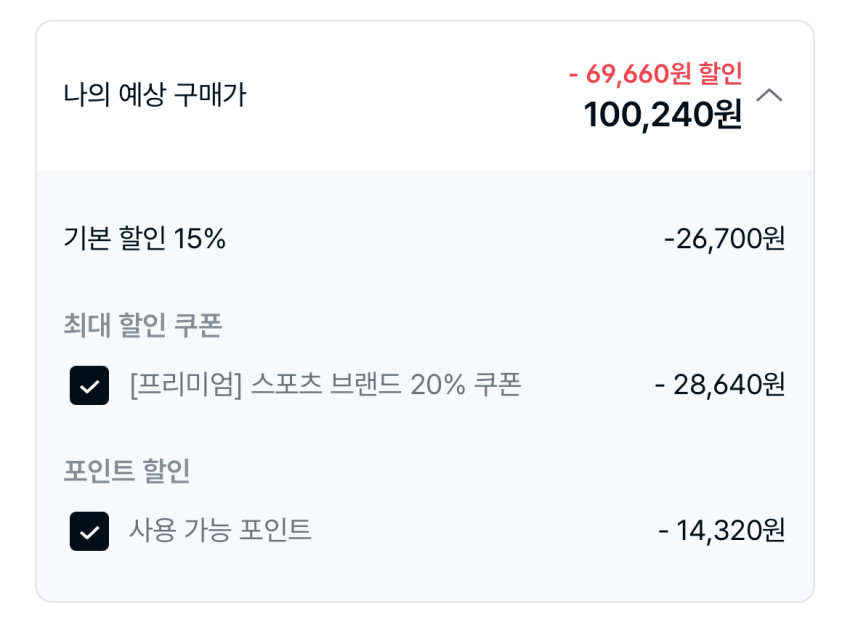Click the 20% 쿠폰 text

[x=466, y=385]
